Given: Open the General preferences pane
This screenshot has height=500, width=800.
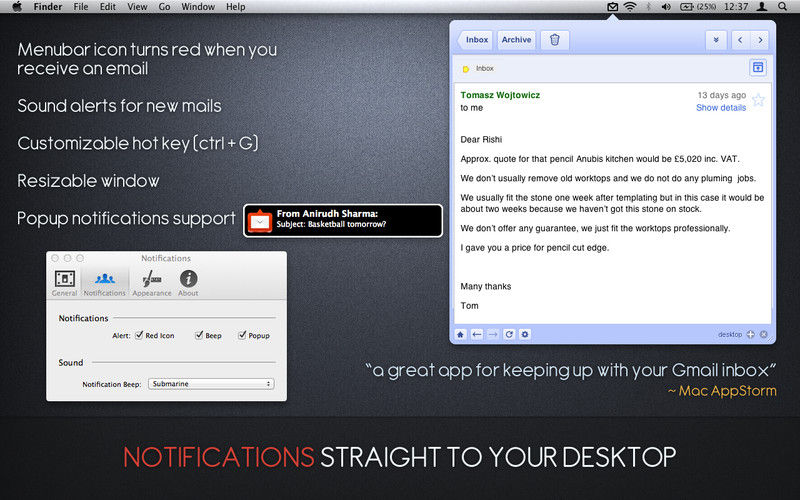Looking at the screenshot, I should click(64, 283).
